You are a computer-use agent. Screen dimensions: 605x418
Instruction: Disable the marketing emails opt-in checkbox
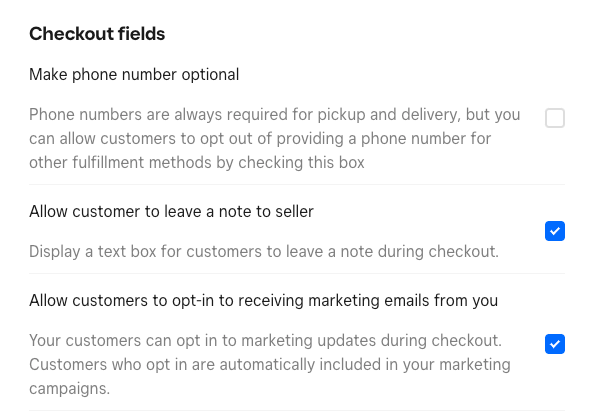555,345
